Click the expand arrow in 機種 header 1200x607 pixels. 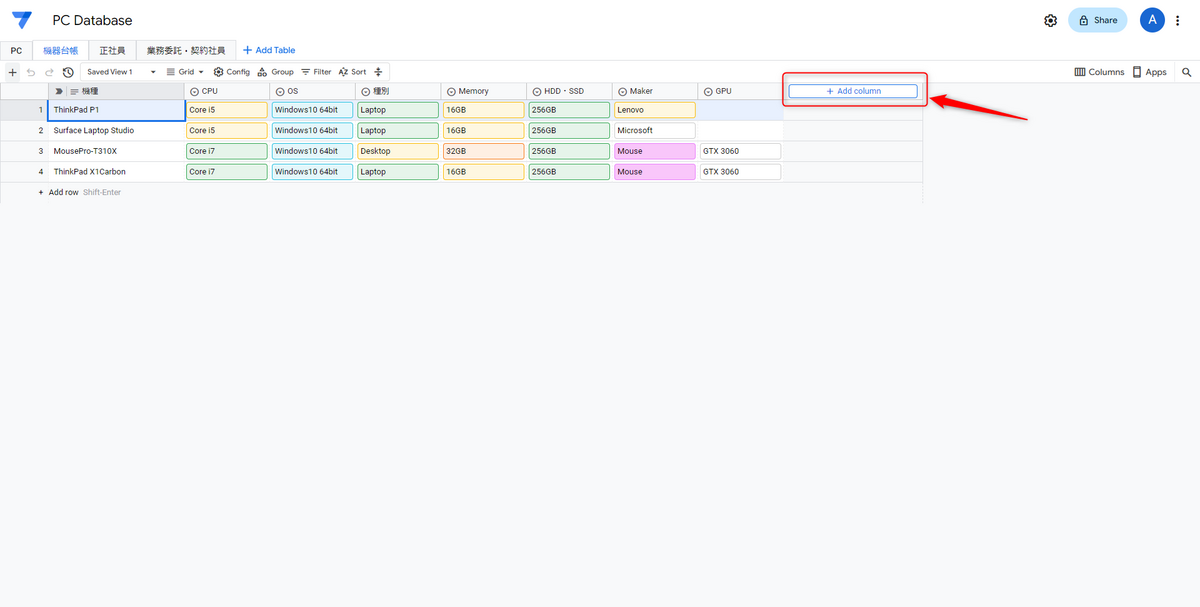(x=59, y=91)
